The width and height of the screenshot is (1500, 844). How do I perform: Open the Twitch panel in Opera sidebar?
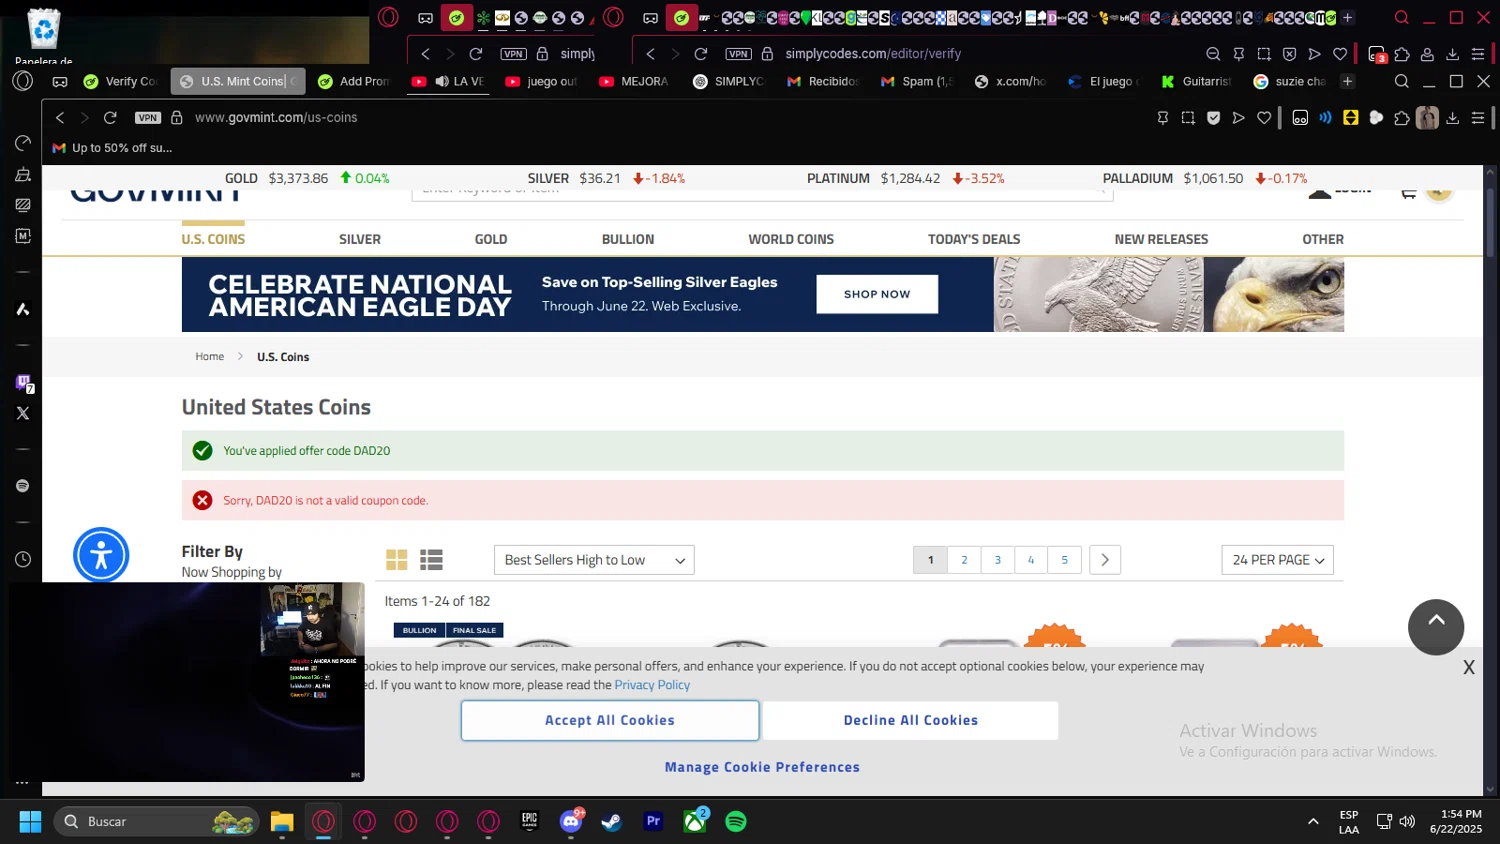click(x=22, y=382)
